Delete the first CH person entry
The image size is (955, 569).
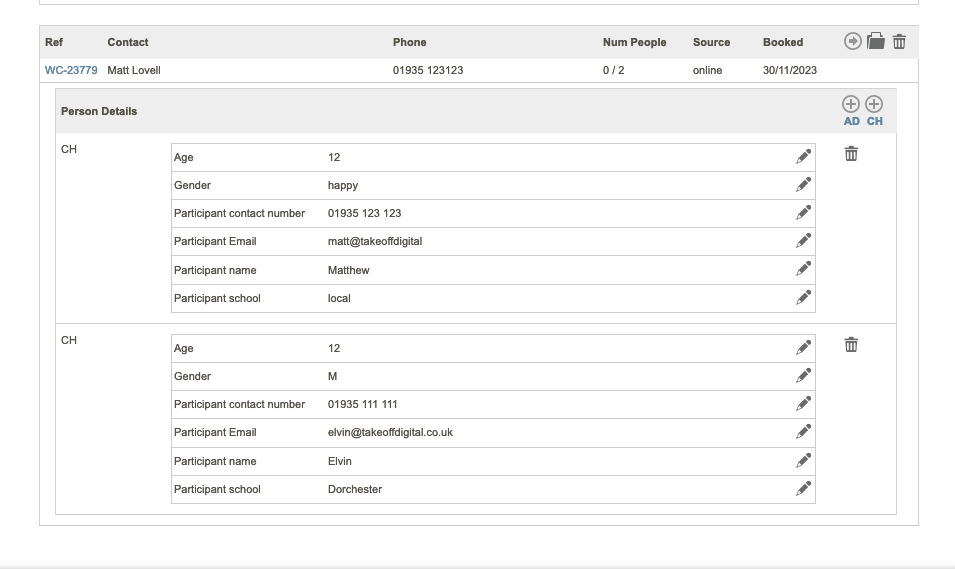pyautogui.click(x=851, y=154)
